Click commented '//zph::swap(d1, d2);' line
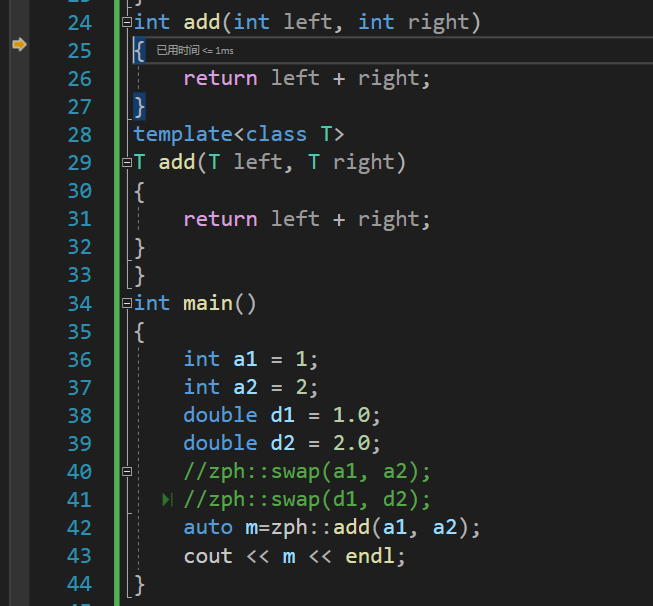The image size is (653, 606). coord(307,499)
